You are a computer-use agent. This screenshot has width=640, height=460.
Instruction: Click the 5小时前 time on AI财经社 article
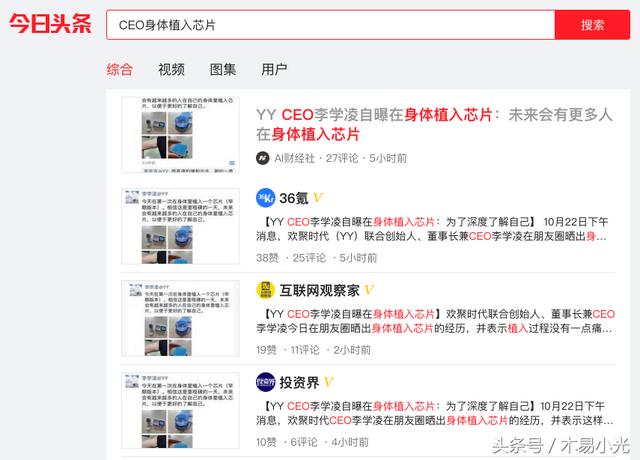click(388, 158)
